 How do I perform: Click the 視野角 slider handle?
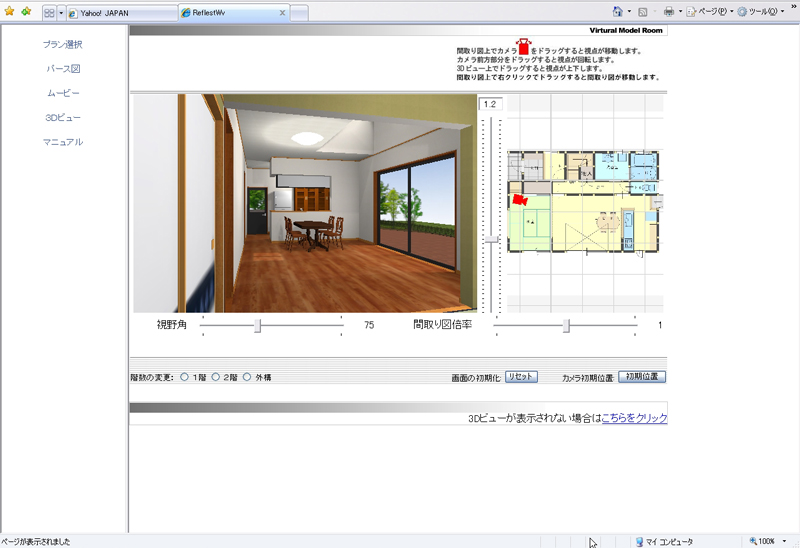(258, 325)
